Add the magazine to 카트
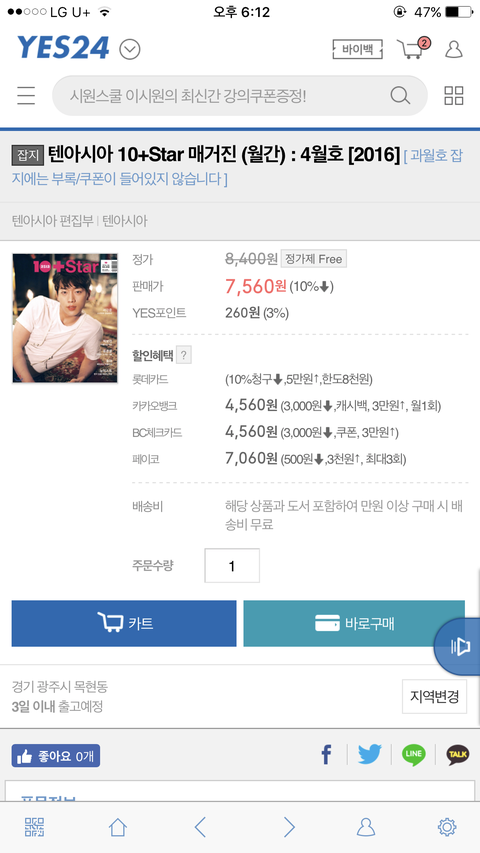 point(124,623)
